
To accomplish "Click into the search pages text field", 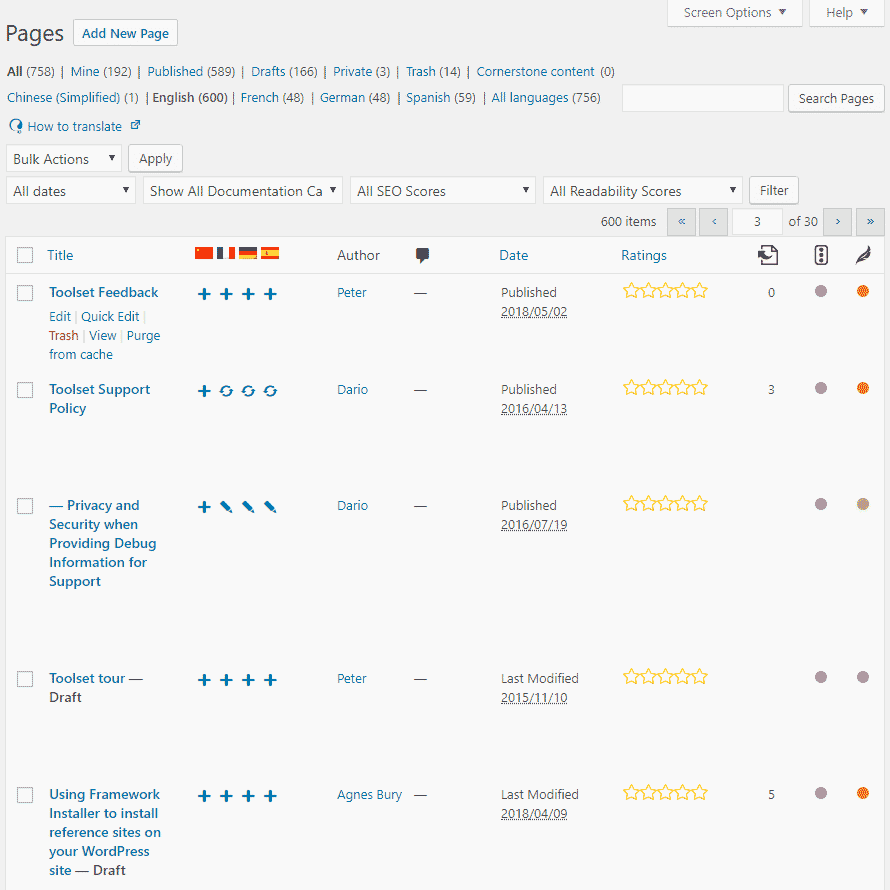I will point(702,98).
